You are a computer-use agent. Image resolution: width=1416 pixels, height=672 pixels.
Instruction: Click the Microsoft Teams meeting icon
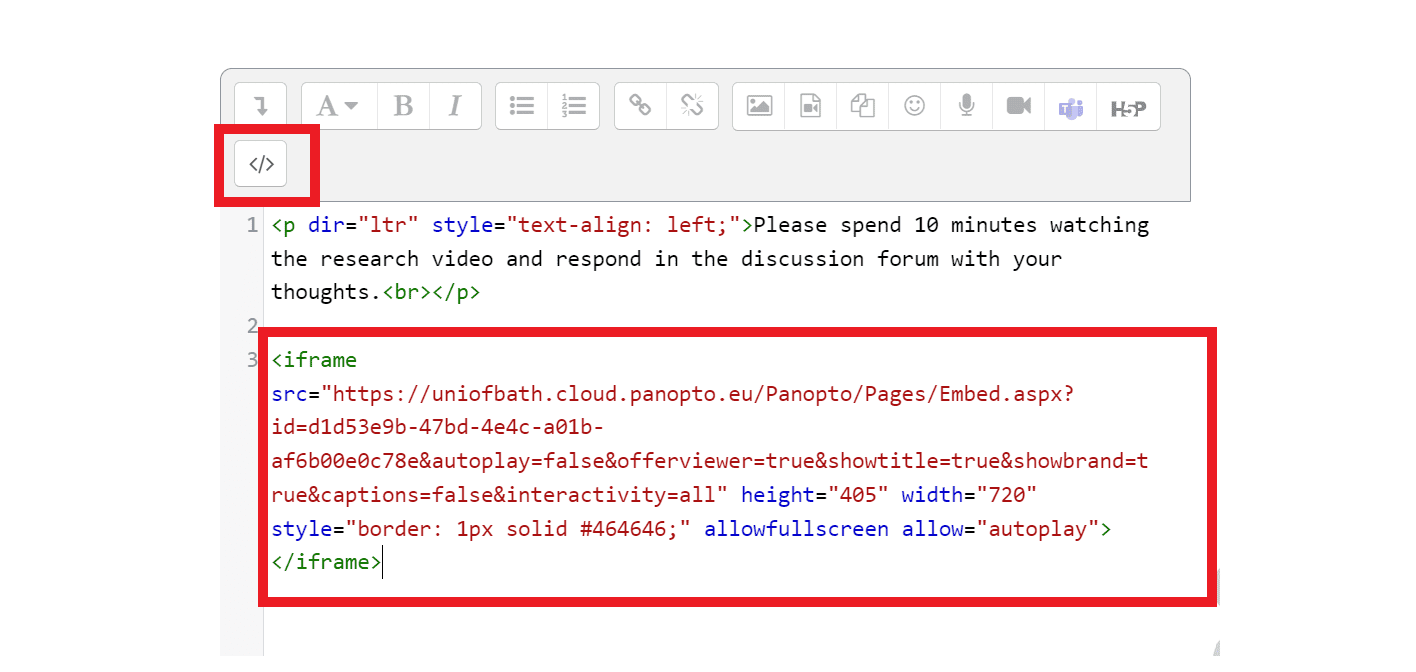click(1071, 106)
